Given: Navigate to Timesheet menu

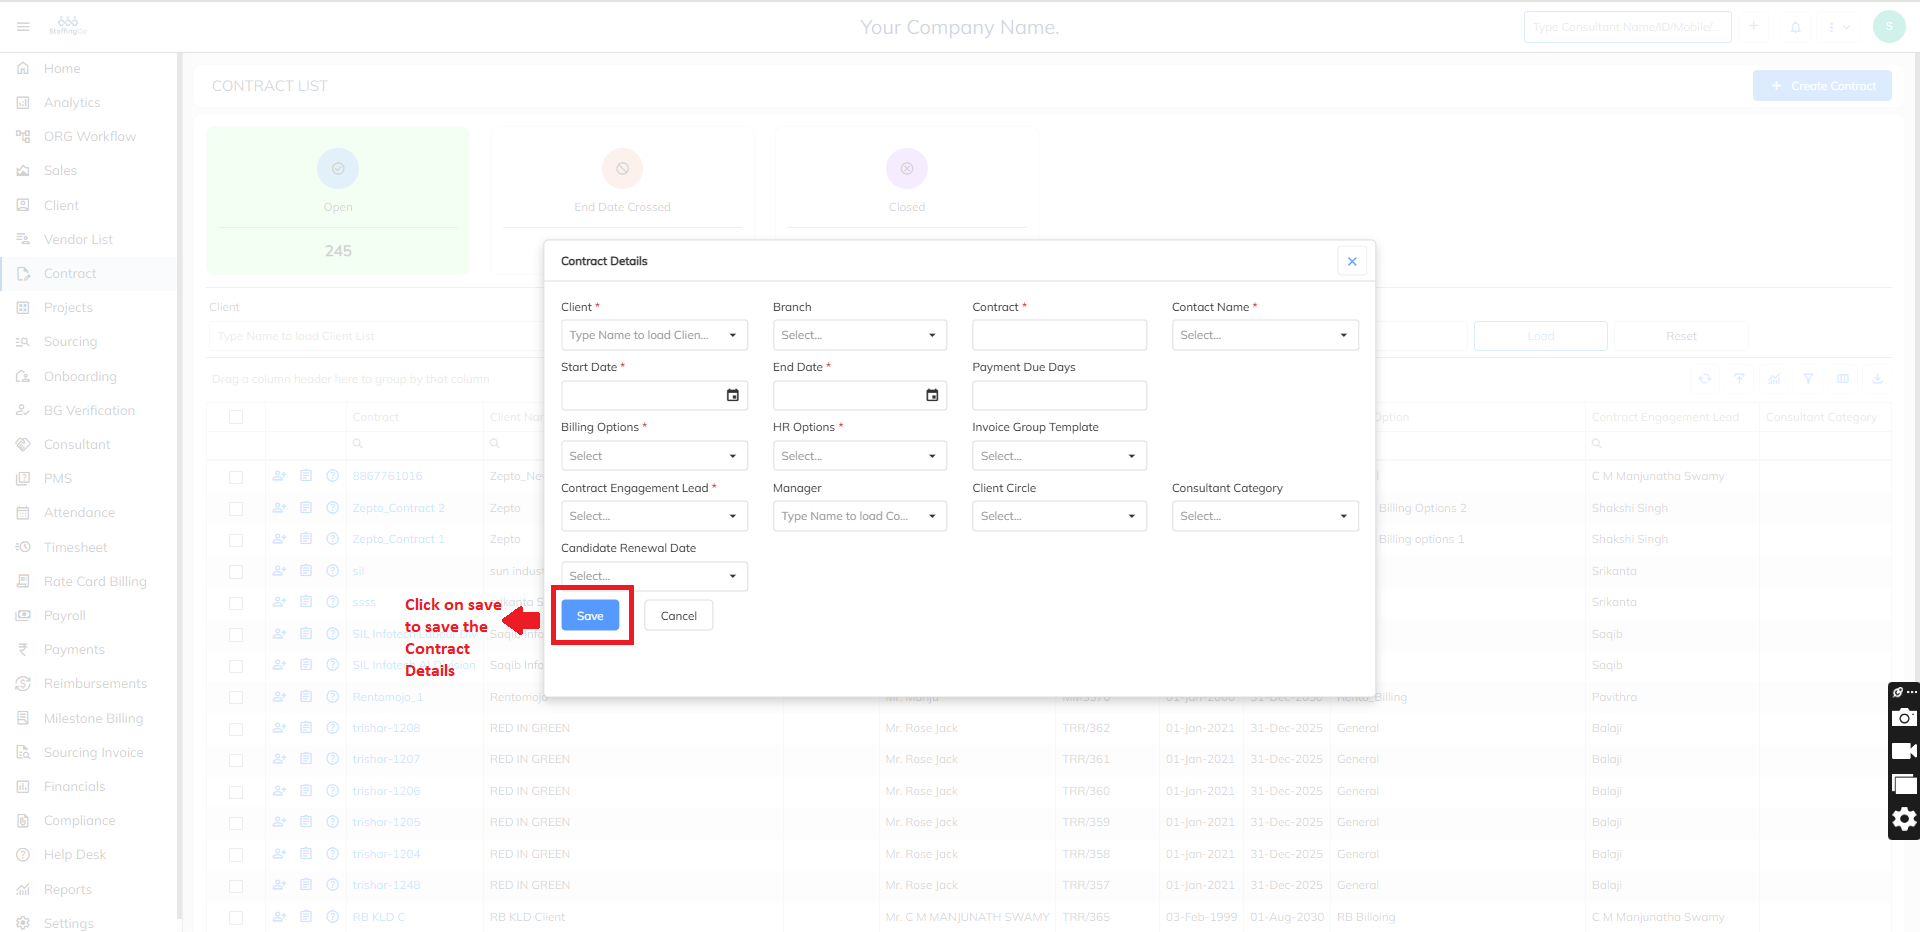Looking at the screenshot, I should (75, 547).
